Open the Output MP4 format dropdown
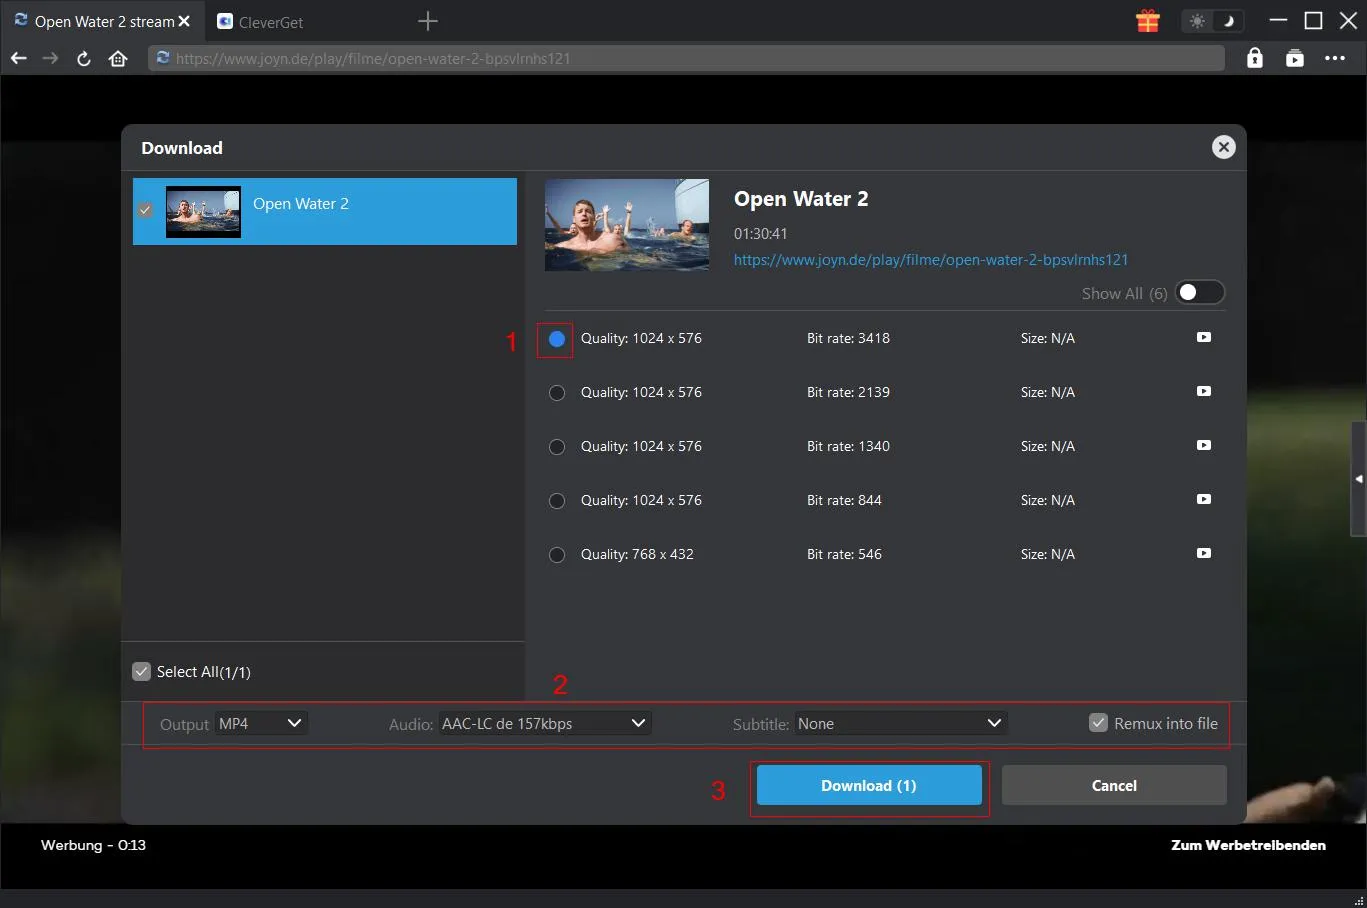 pos(261,723)
